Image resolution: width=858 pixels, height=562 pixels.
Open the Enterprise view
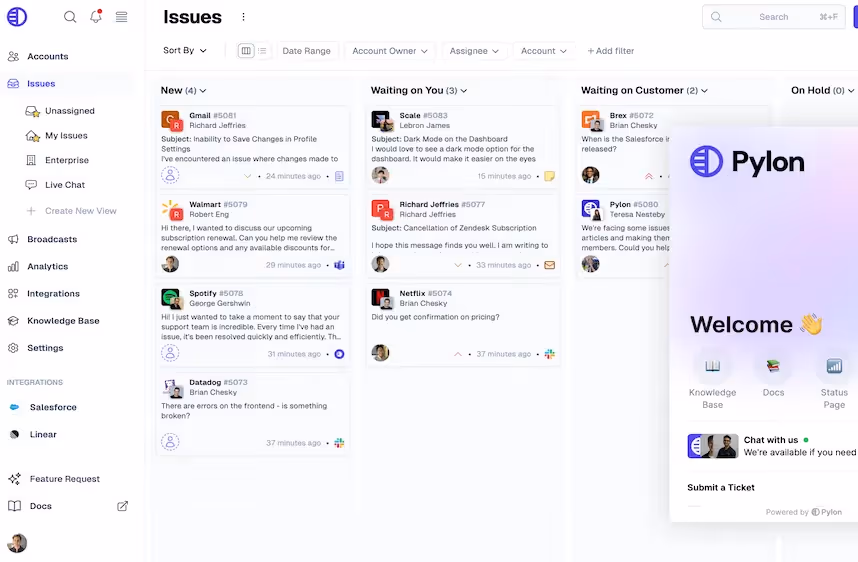pos(67,160)
